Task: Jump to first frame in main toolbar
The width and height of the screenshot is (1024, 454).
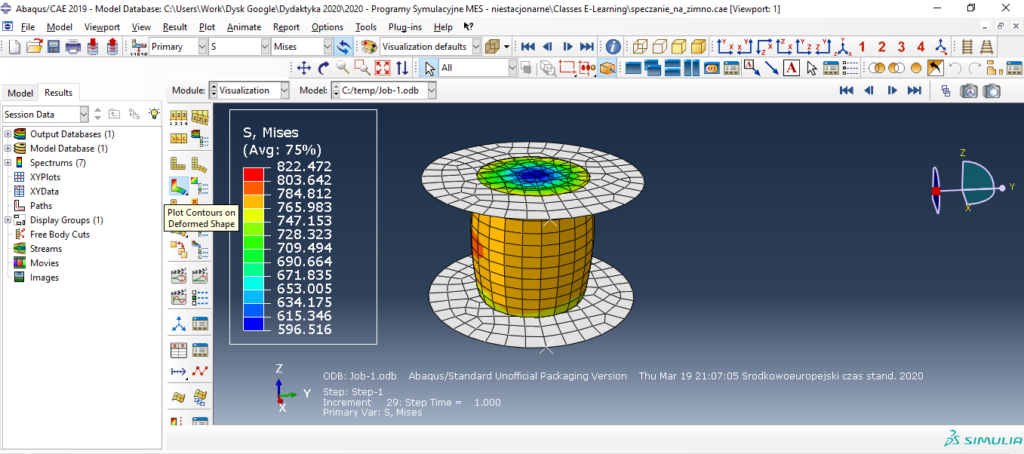Action: coord(528,47)
